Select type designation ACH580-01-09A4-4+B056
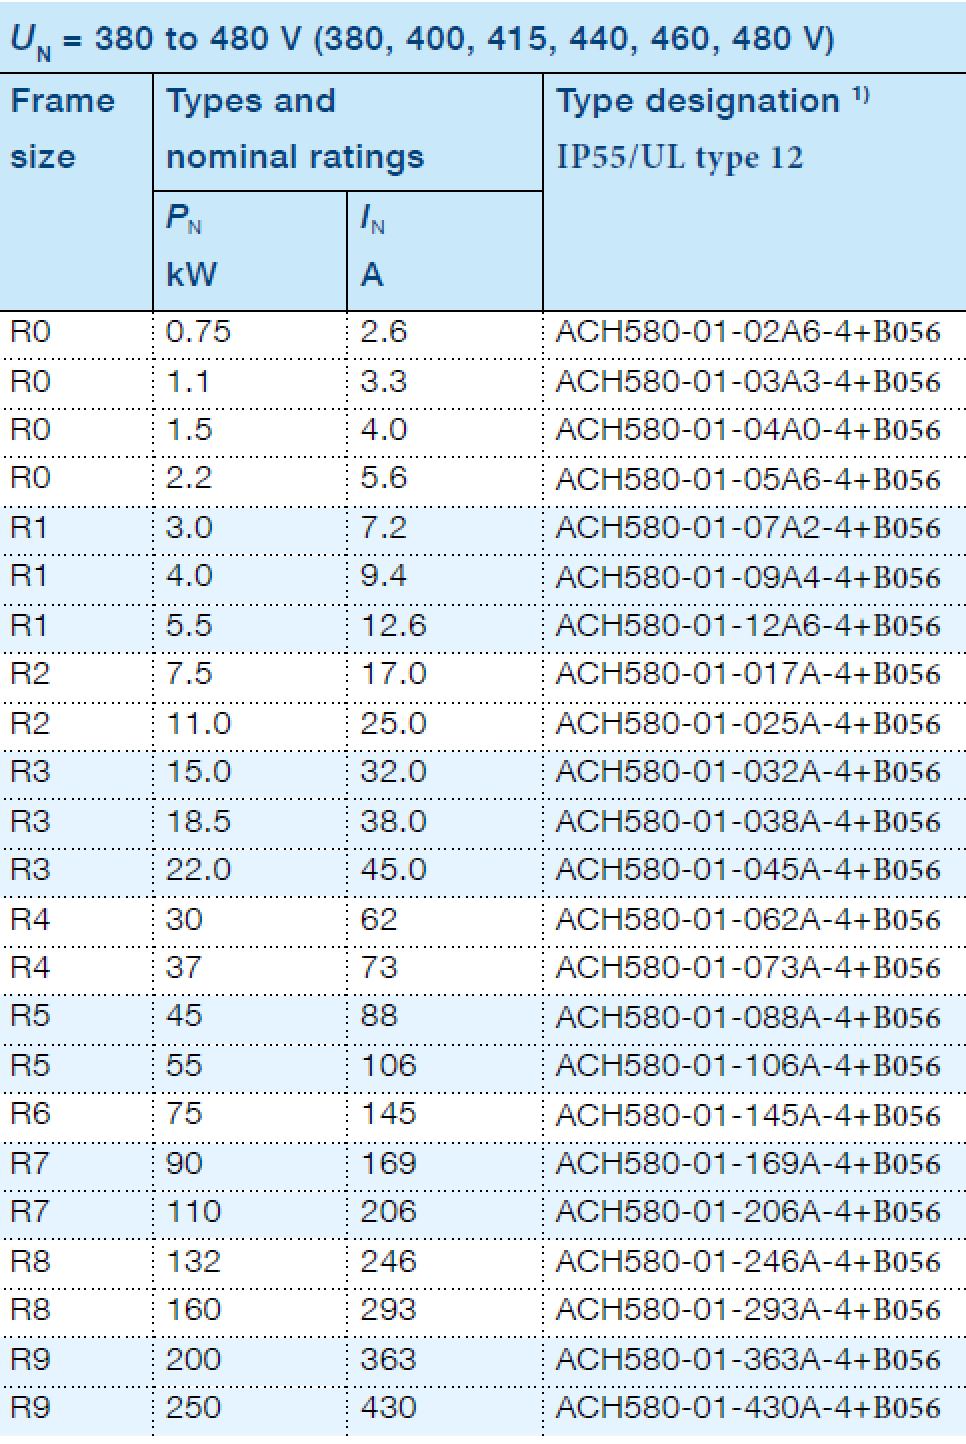The width and height of the screenshot is (966, 1444). point(748,577)
